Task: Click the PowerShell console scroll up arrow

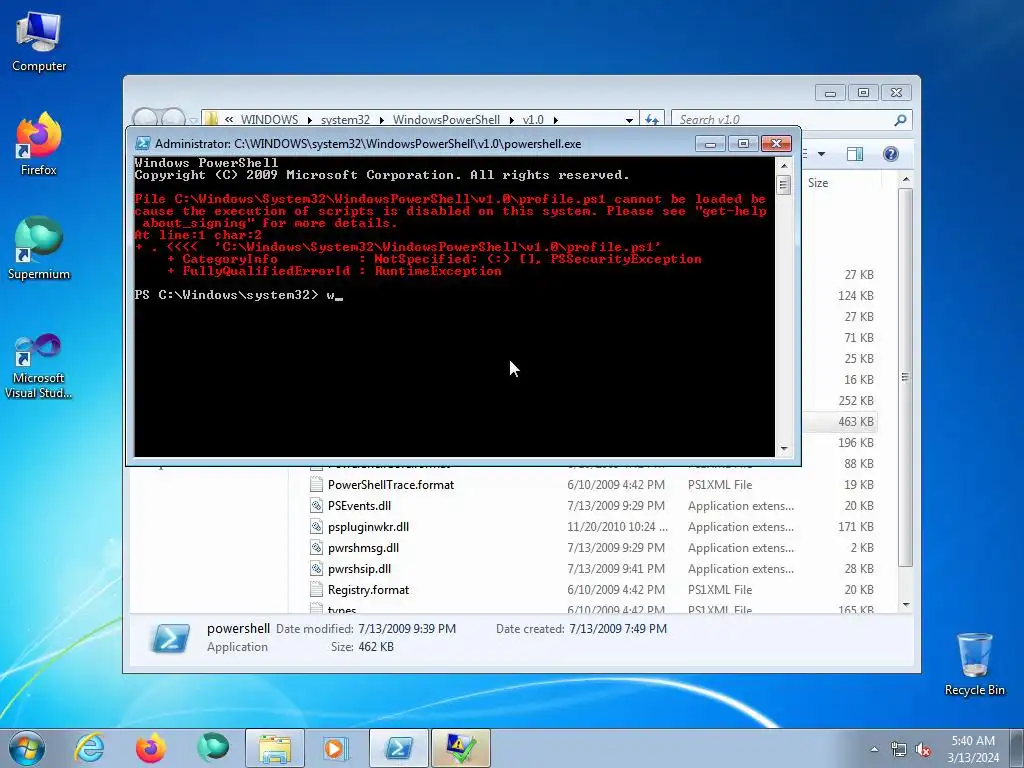Action: [784, 166]
